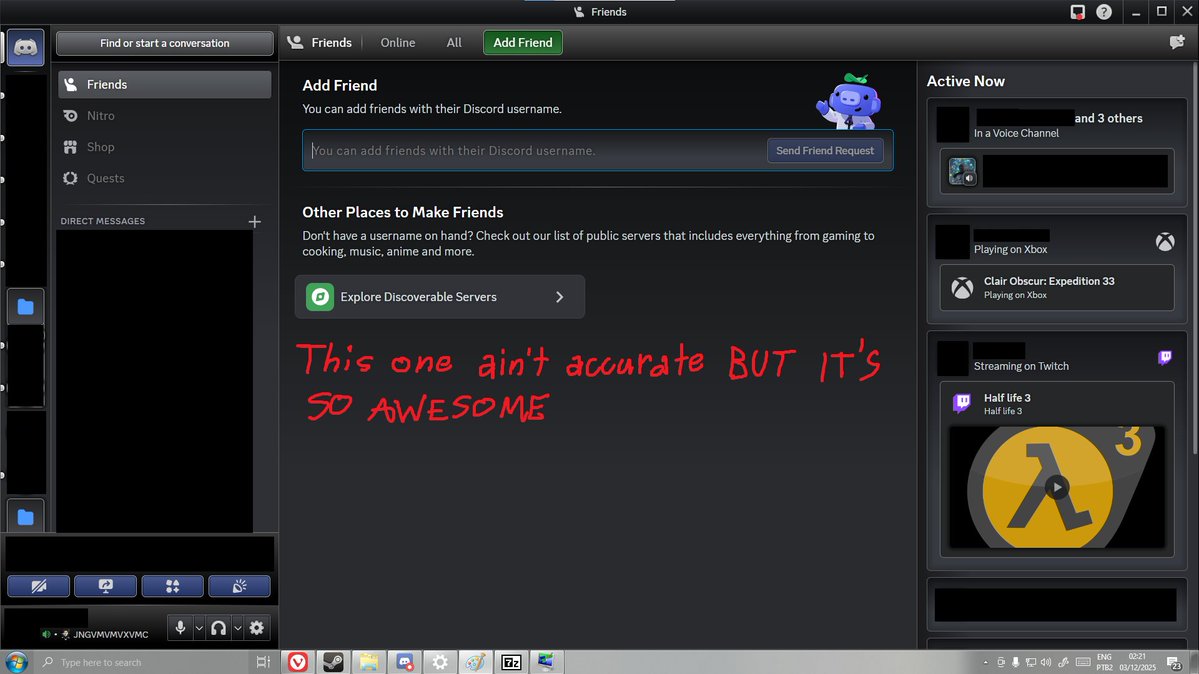The width and height of the screenshot is (1199, 674).
Task: Deafen using the headphones icon
Action: coord(219,628)
